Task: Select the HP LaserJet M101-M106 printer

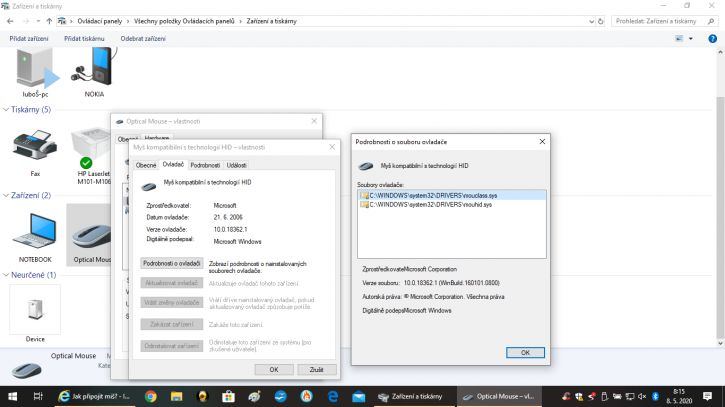Action: pos(93,155)
